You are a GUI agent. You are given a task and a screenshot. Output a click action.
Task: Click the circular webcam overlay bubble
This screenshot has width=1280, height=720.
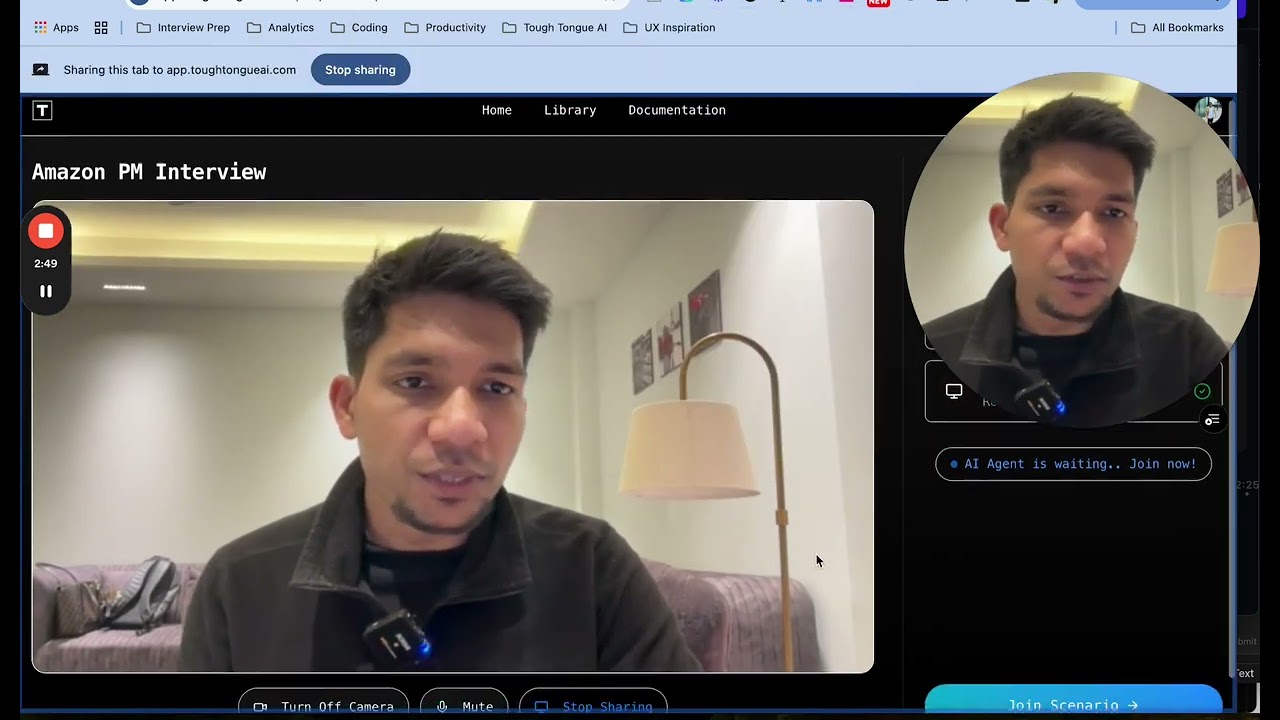[1080, 250]
